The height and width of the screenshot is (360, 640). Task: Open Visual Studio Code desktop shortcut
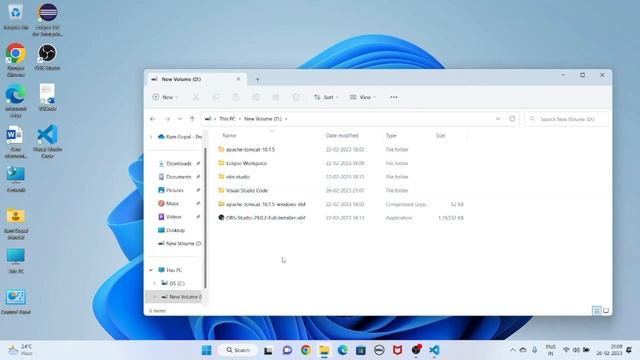click(x=47, y=141)
